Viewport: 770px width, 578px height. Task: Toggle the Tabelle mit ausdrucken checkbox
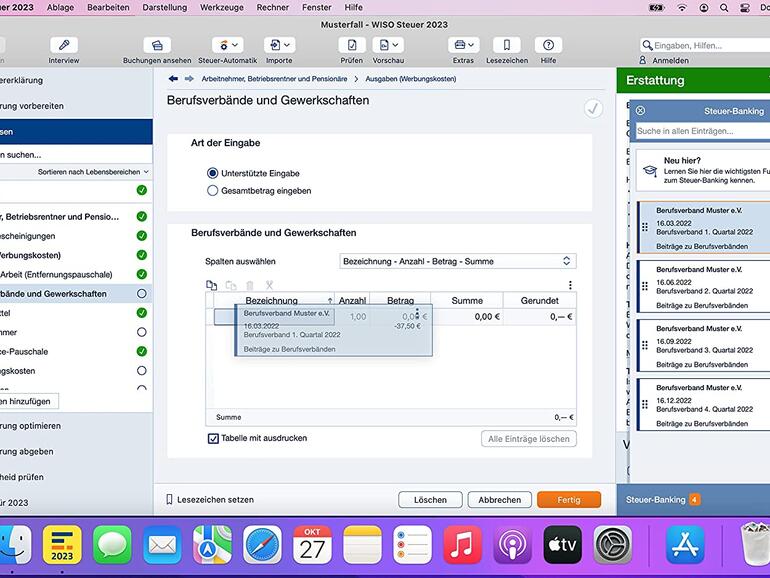point(213,438)
